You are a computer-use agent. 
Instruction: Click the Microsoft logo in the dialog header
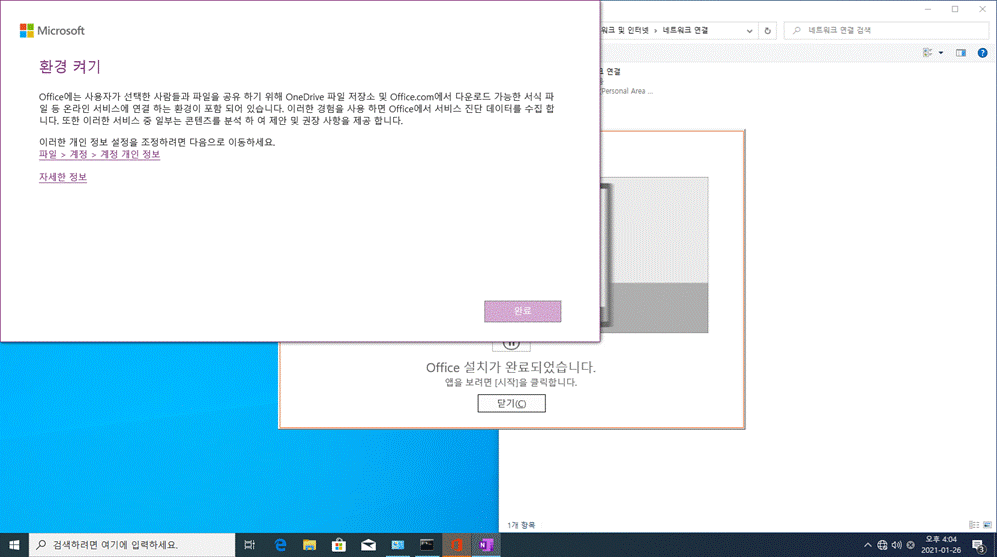[x=52, y=31]
